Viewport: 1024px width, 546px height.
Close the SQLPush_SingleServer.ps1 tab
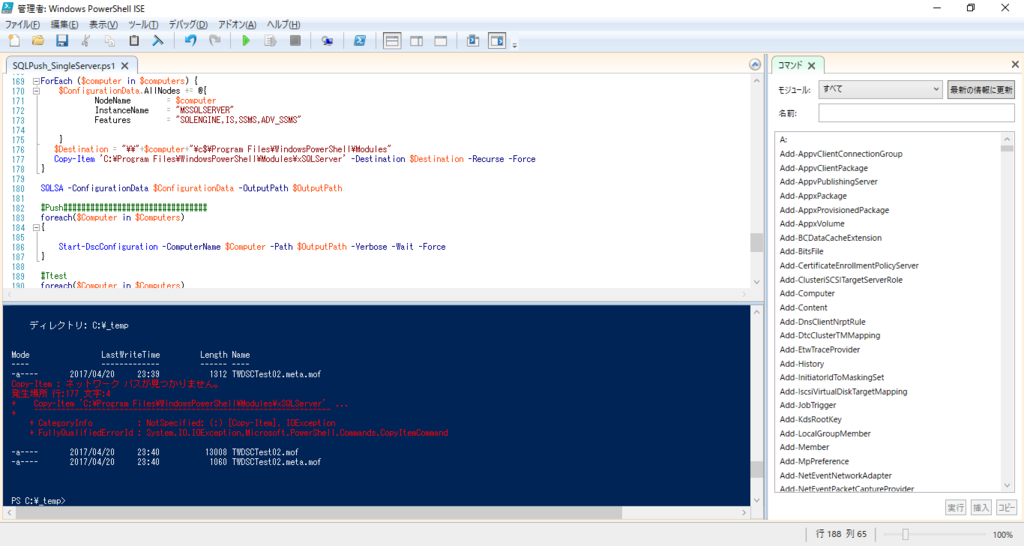pyautogui.click(x=125, y=65)
